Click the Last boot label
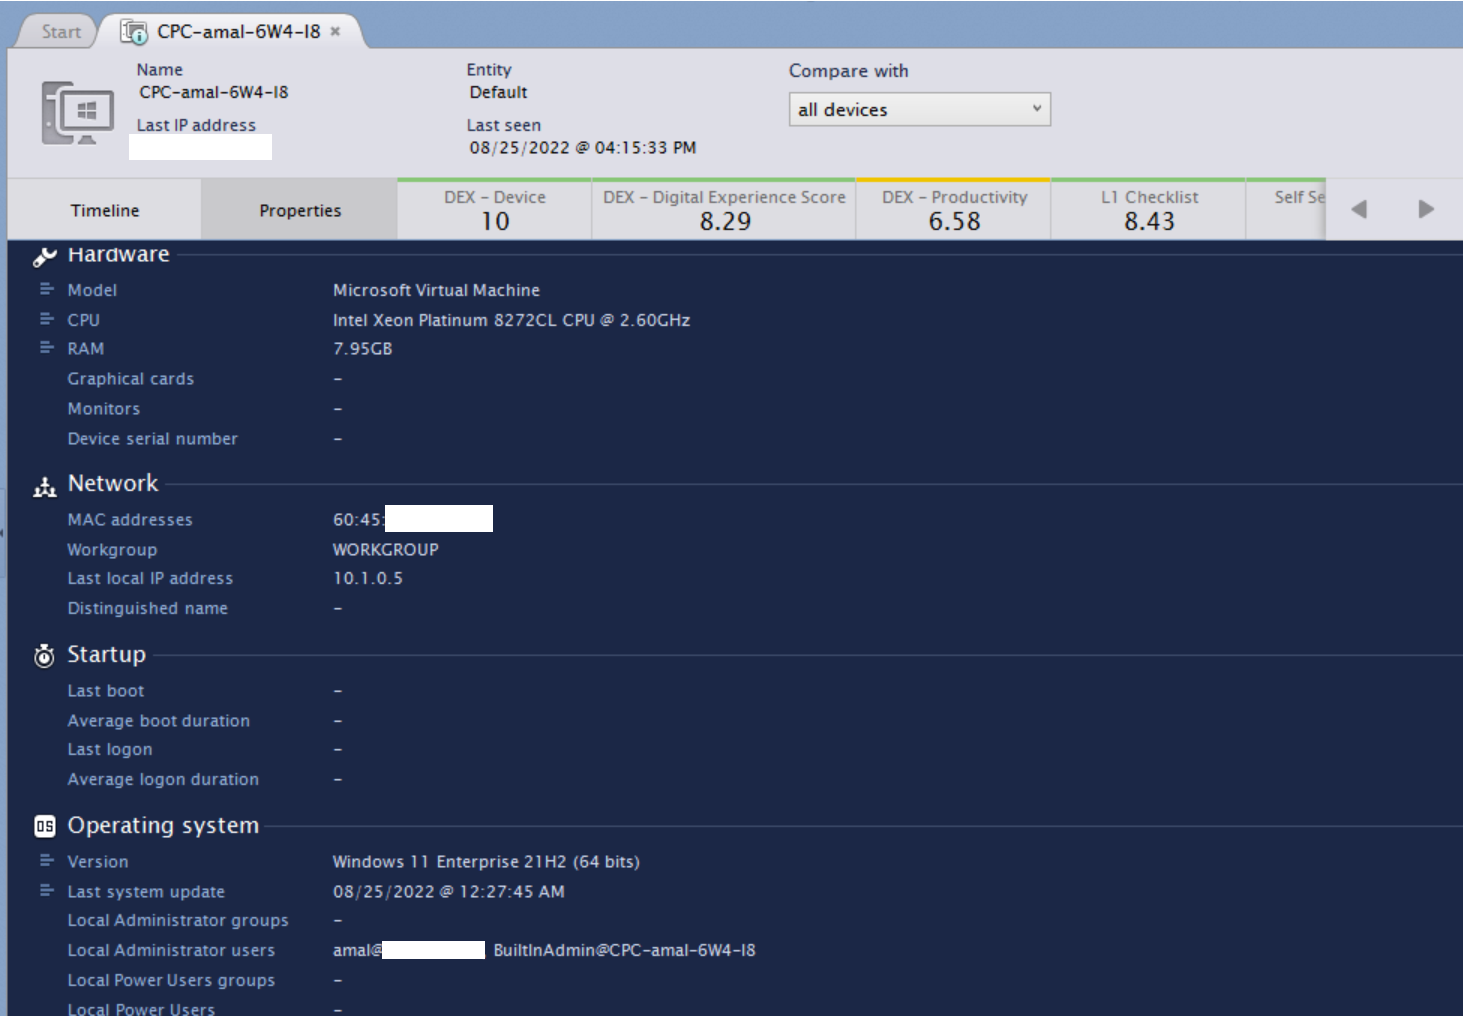The height and width of the screenshot is (1016, 1463). pyautogui.click(x=106, y=691)
